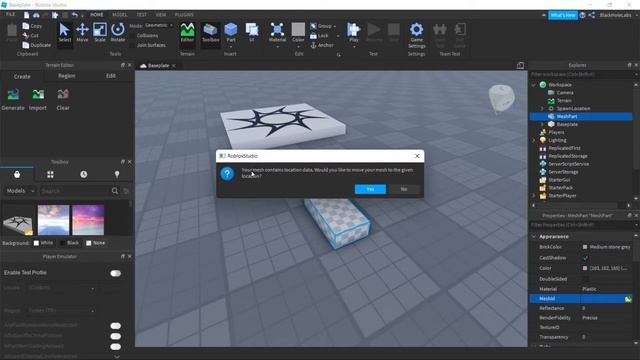Switch to the PLUGINS ribbon tab
This screenshot has height=360, width=640.
(x=184, y=15)
